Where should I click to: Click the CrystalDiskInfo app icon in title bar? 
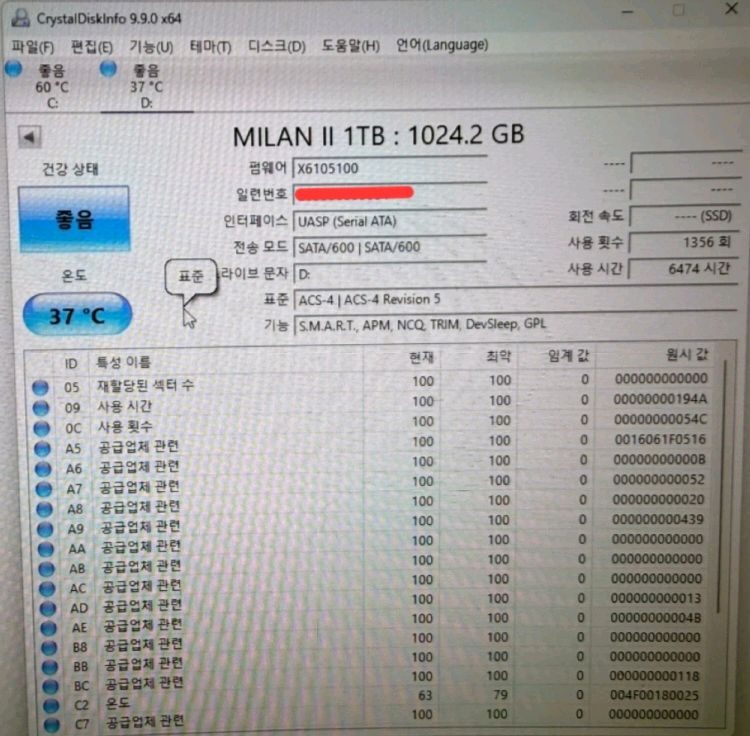20,18
